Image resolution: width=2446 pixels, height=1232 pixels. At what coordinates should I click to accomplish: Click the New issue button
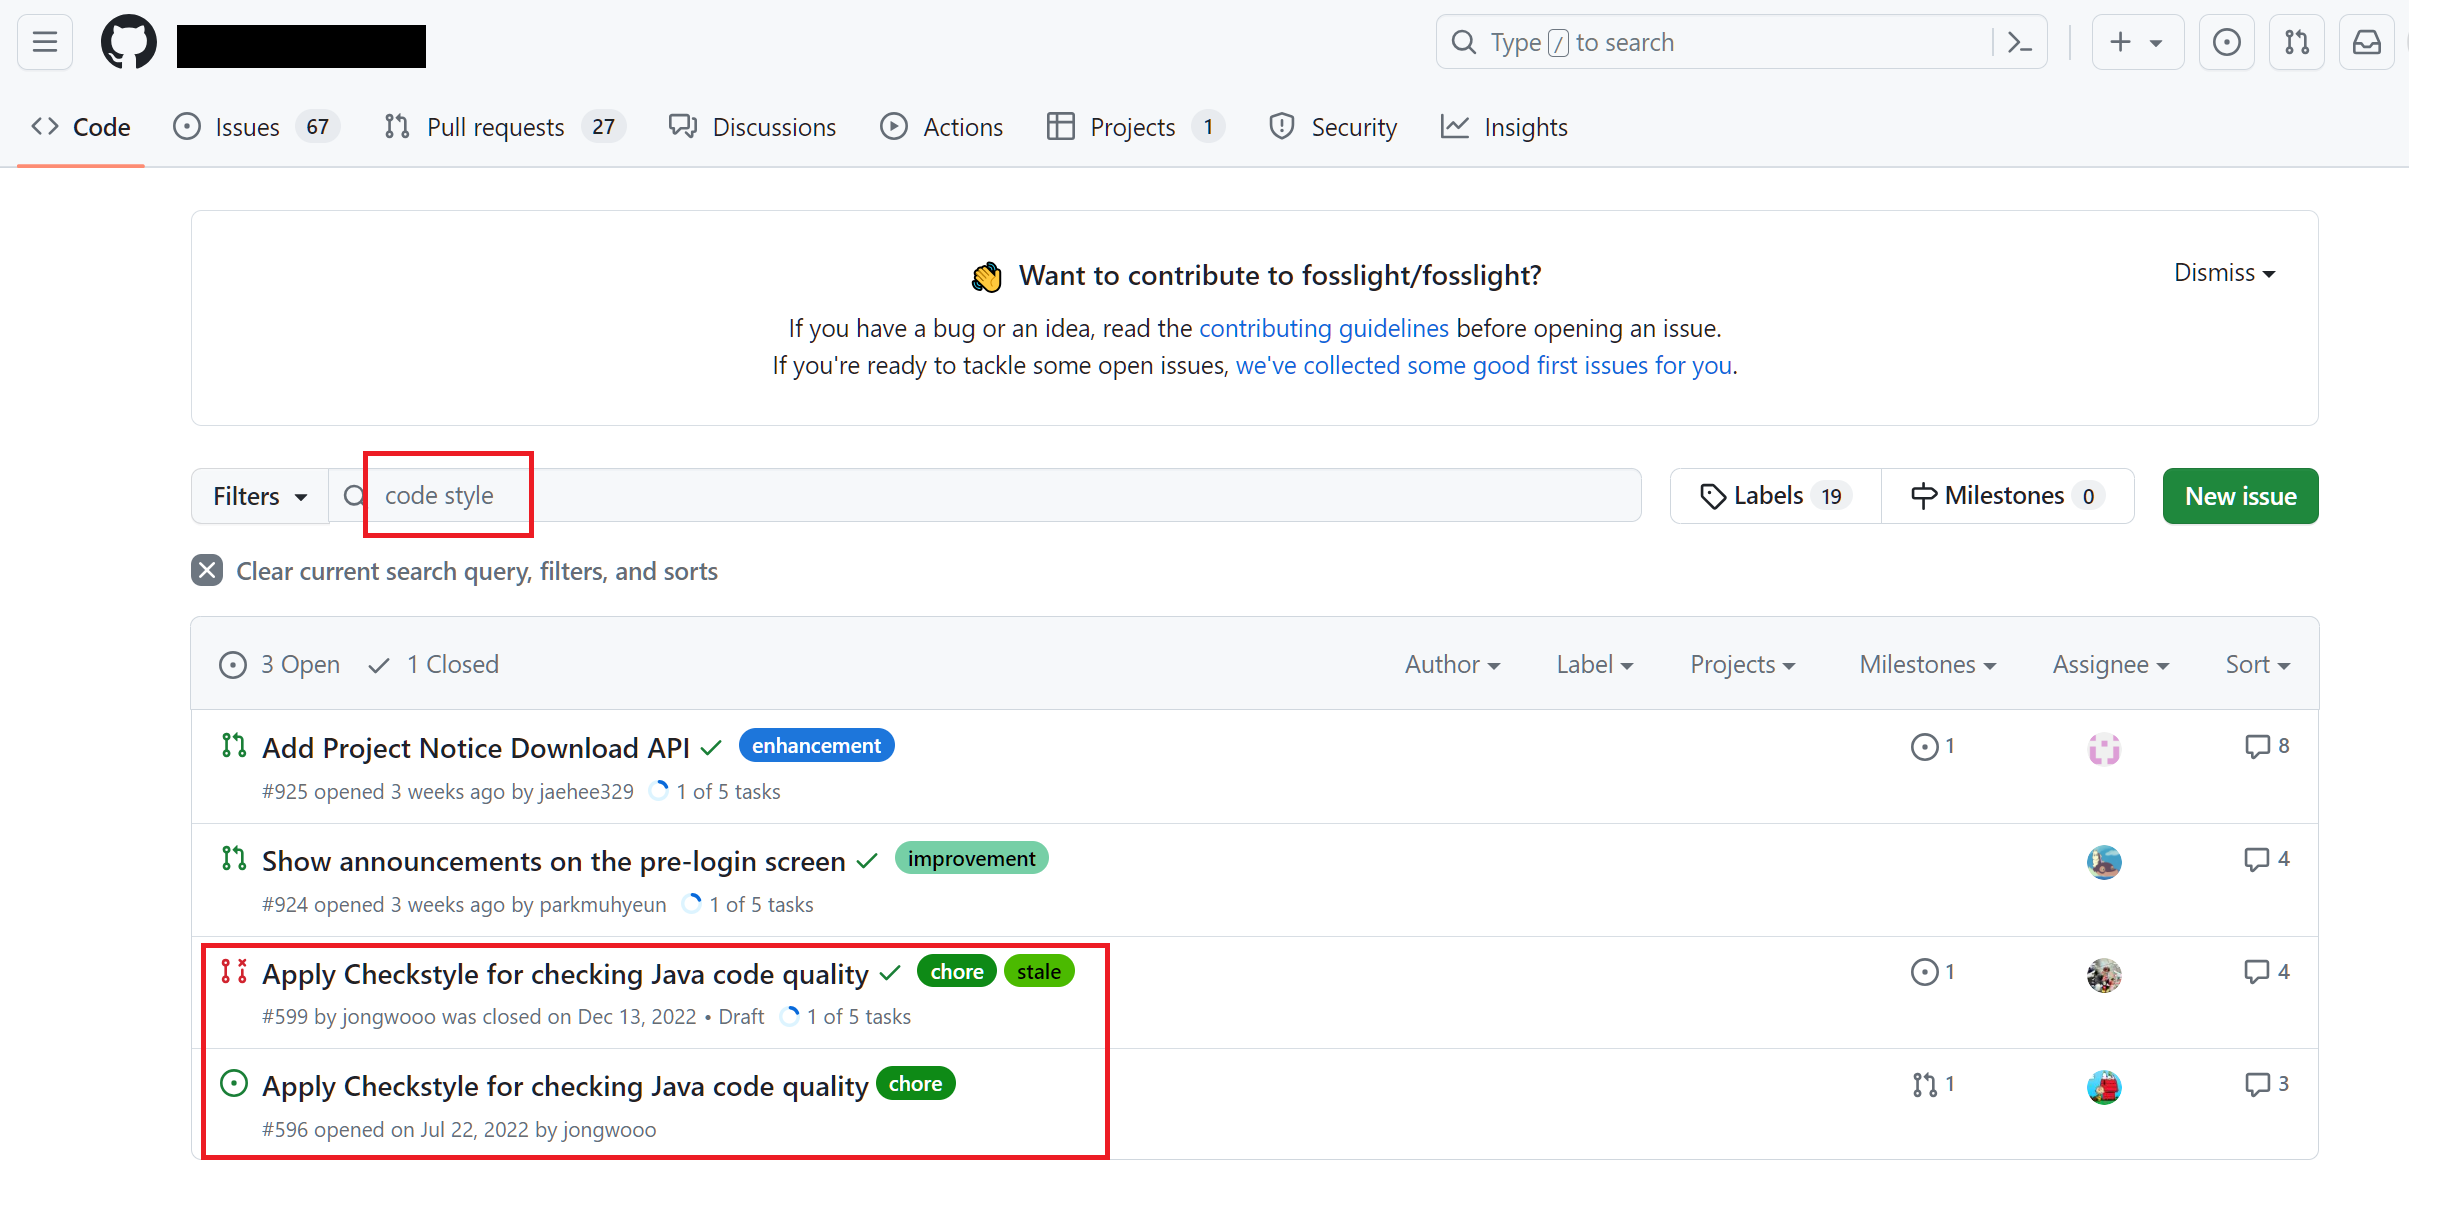pos(2239,496)
